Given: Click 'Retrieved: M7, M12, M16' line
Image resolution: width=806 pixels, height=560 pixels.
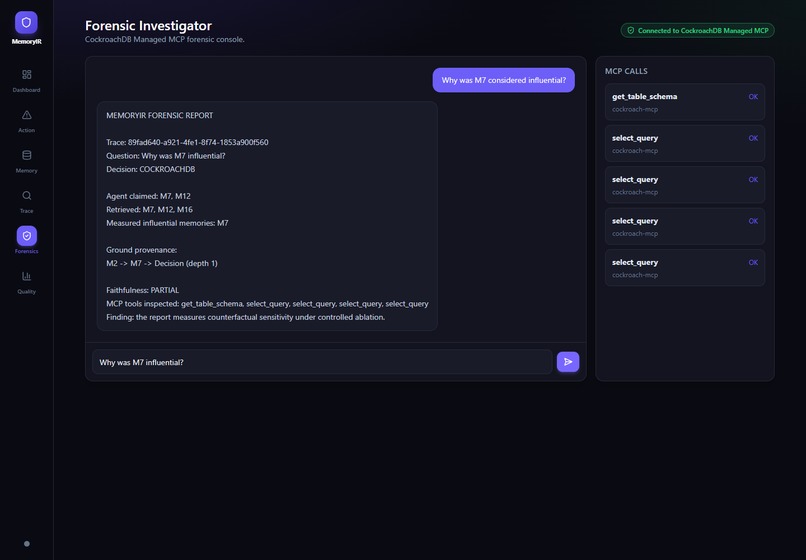Looking at the screenshot, I should pyautogui.click(x=150, y=209).
